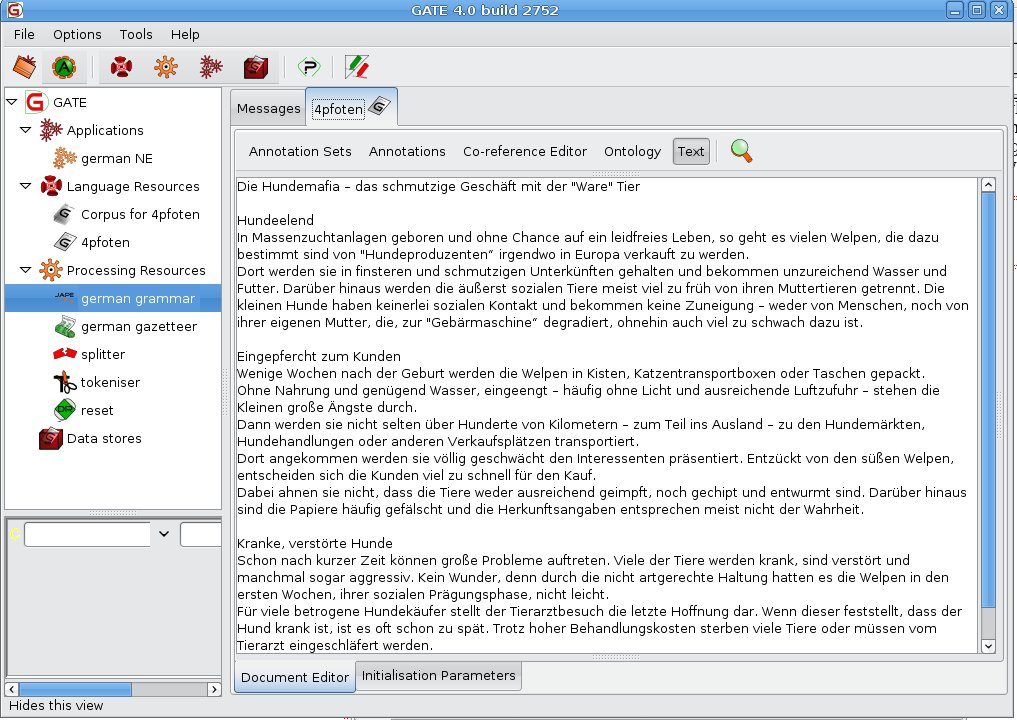Click the heading 'Eingepfercht zum Kunden'
The width and height of the screenshot is (1017, 720).
318,356
